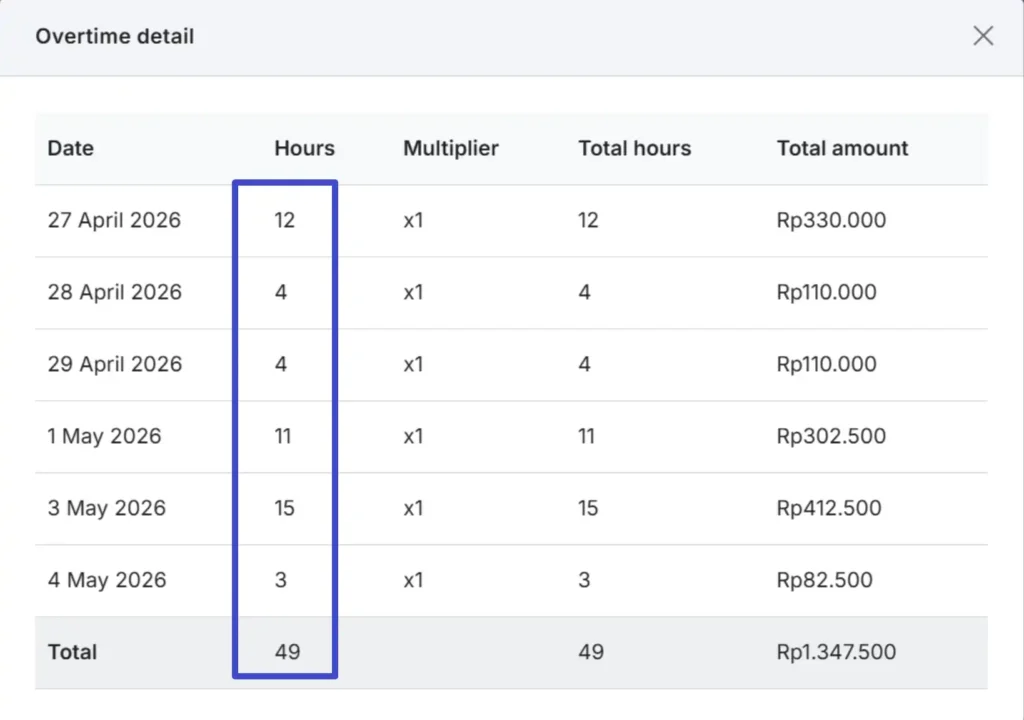Click the Rp1.347.500 total amount
This screenshot has height=720, width=1024.
coord(837,652)
